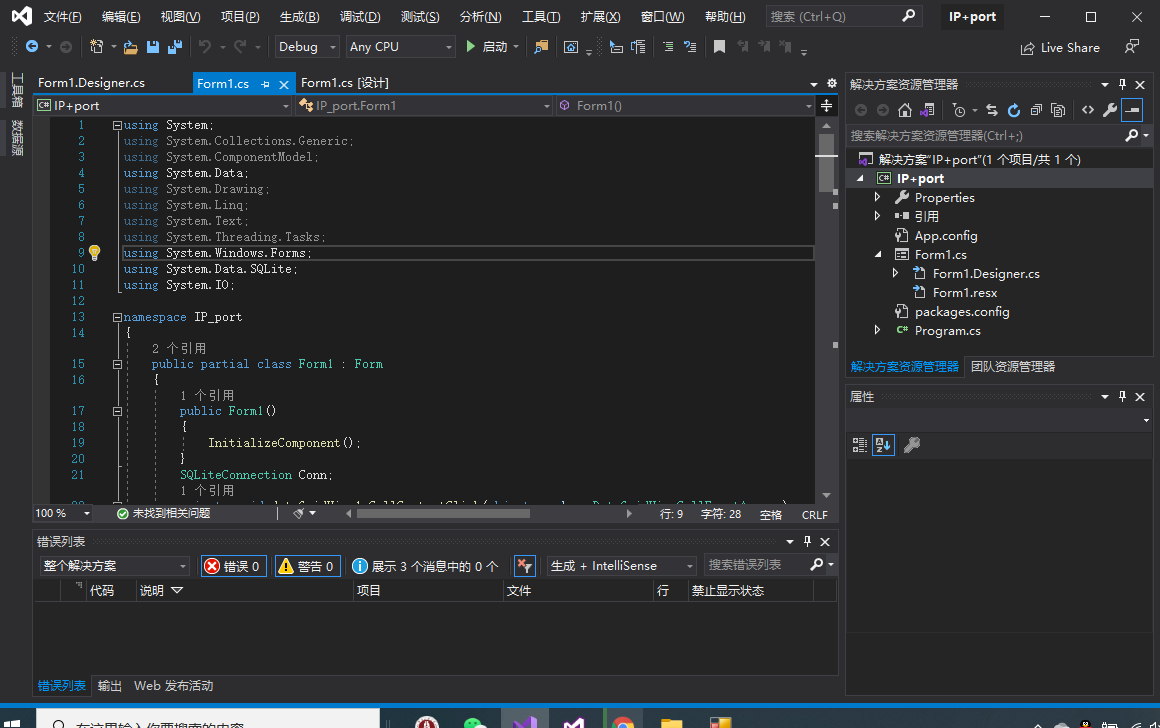This screenshot has height=728, width=1160.
Task: Collapse the namespace IP_port code block
Action: pos(117,317)
